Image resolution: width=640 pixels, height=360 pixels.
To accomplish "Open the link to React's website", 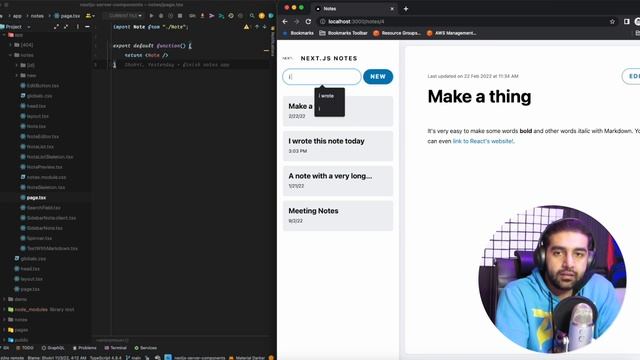I will pos(483,141).
